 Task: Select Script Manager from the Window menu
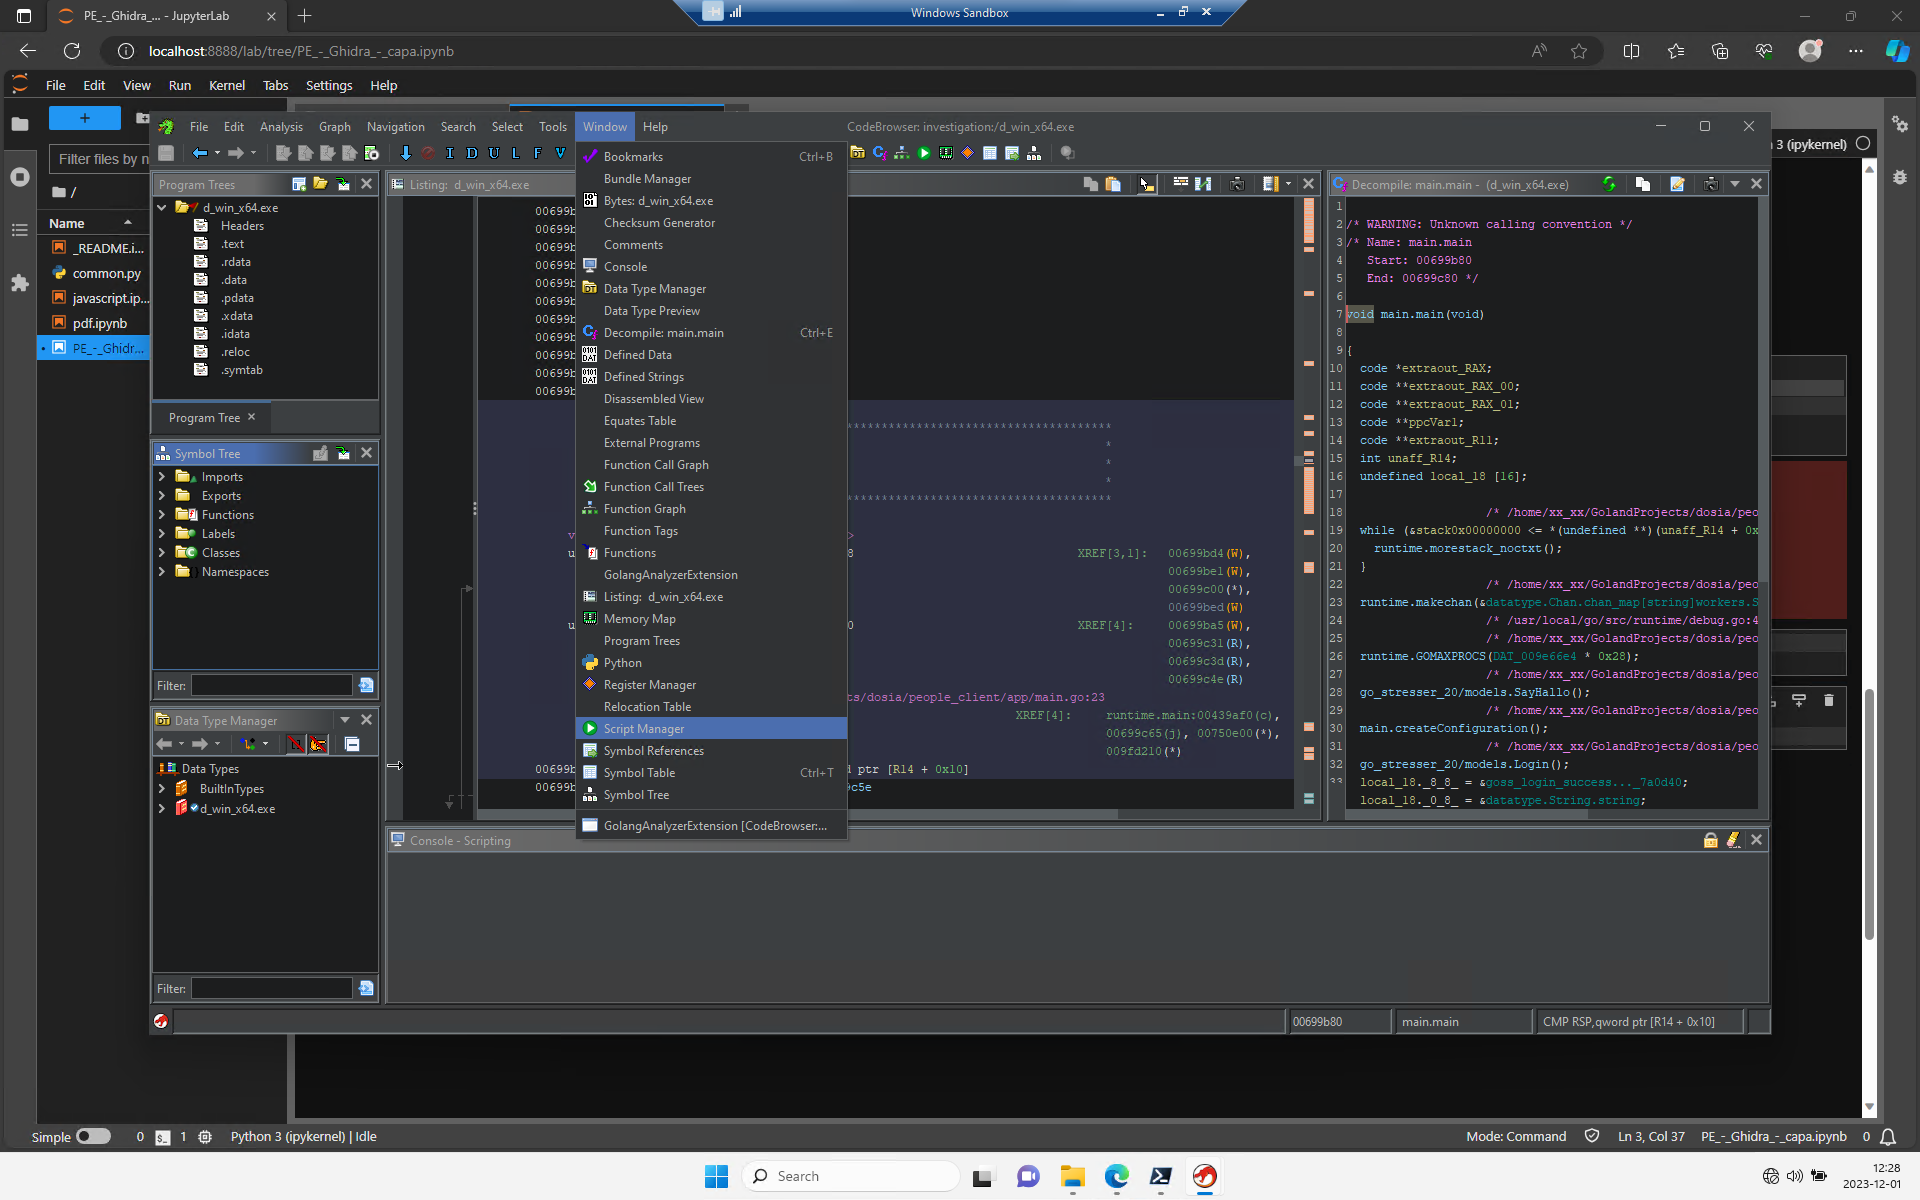pos(644,728)
